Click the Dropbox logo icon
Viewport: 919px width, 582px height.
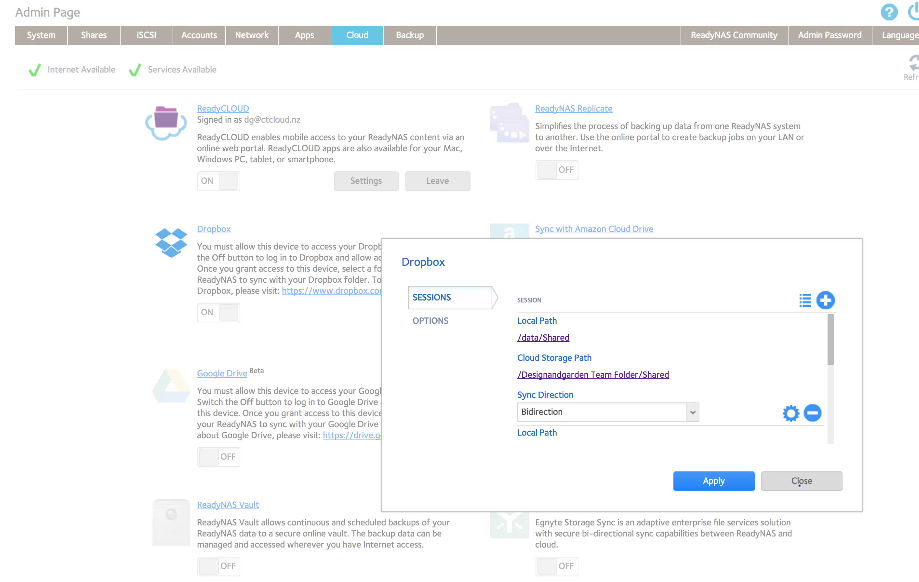click(171, 243)
